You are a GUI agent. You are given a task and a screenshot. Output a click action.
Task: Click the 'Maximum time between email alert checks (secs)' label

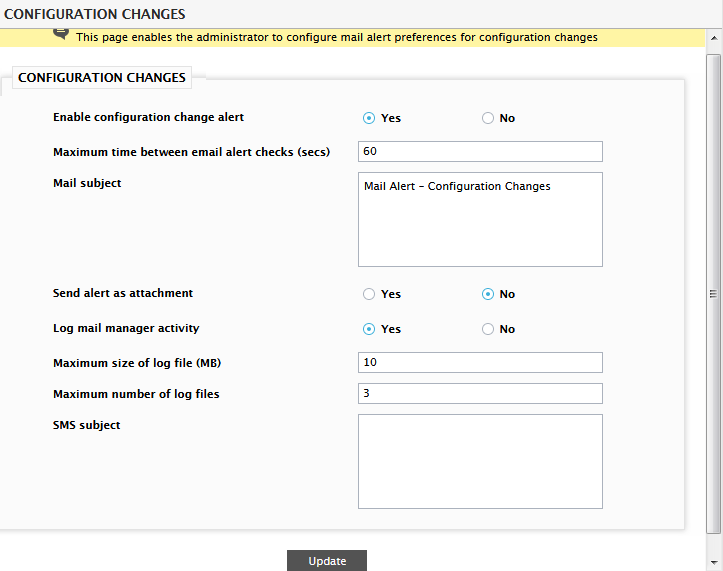coord(192,152)
